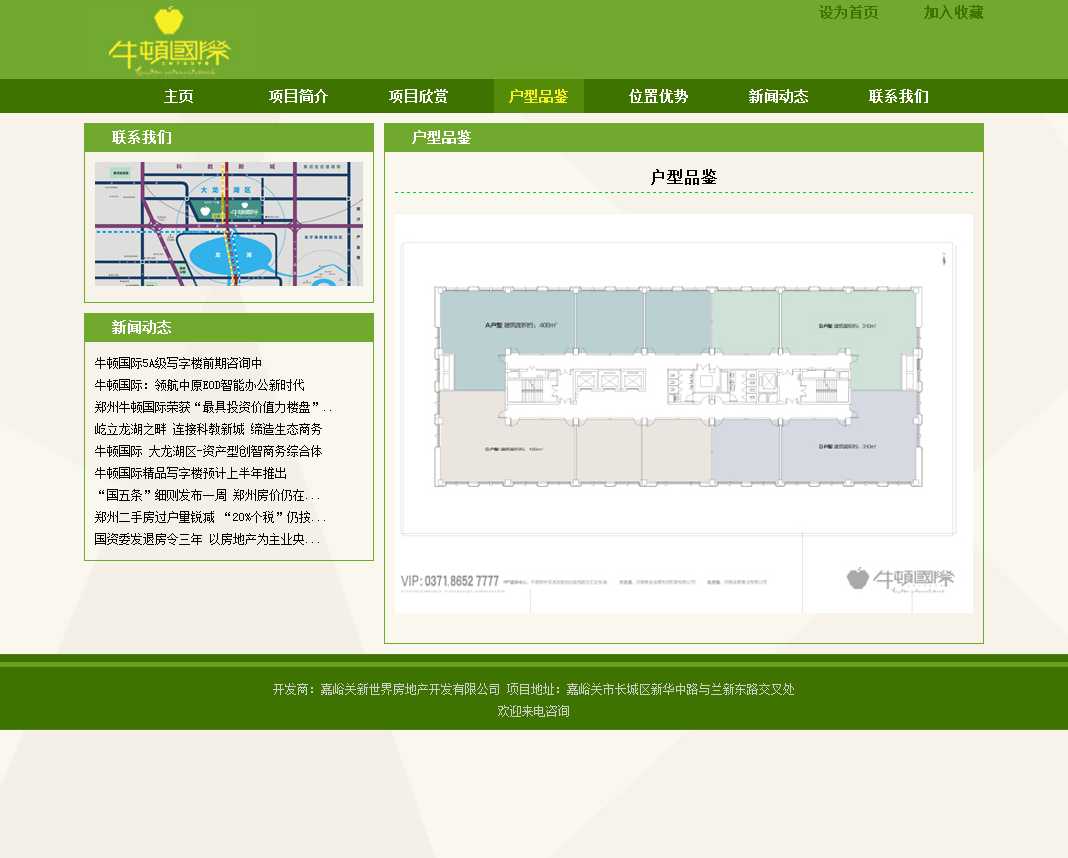This screenshot has height=858, width=1068.
Task: Open the floor plan image
Action: (x=684, y=413)
